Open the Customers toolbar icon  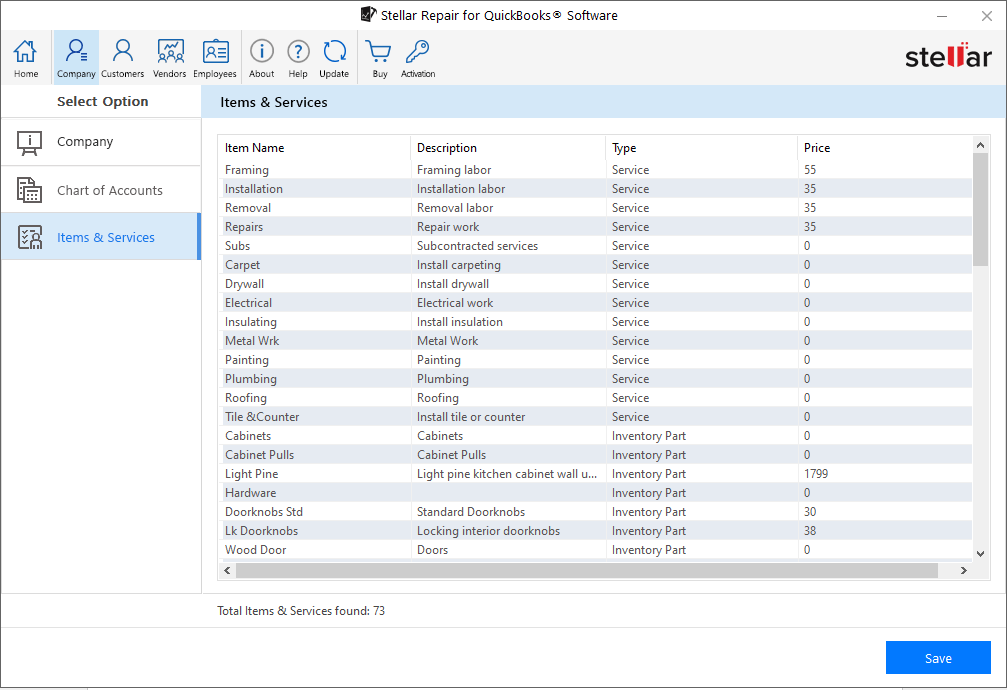tap(122, 58)
